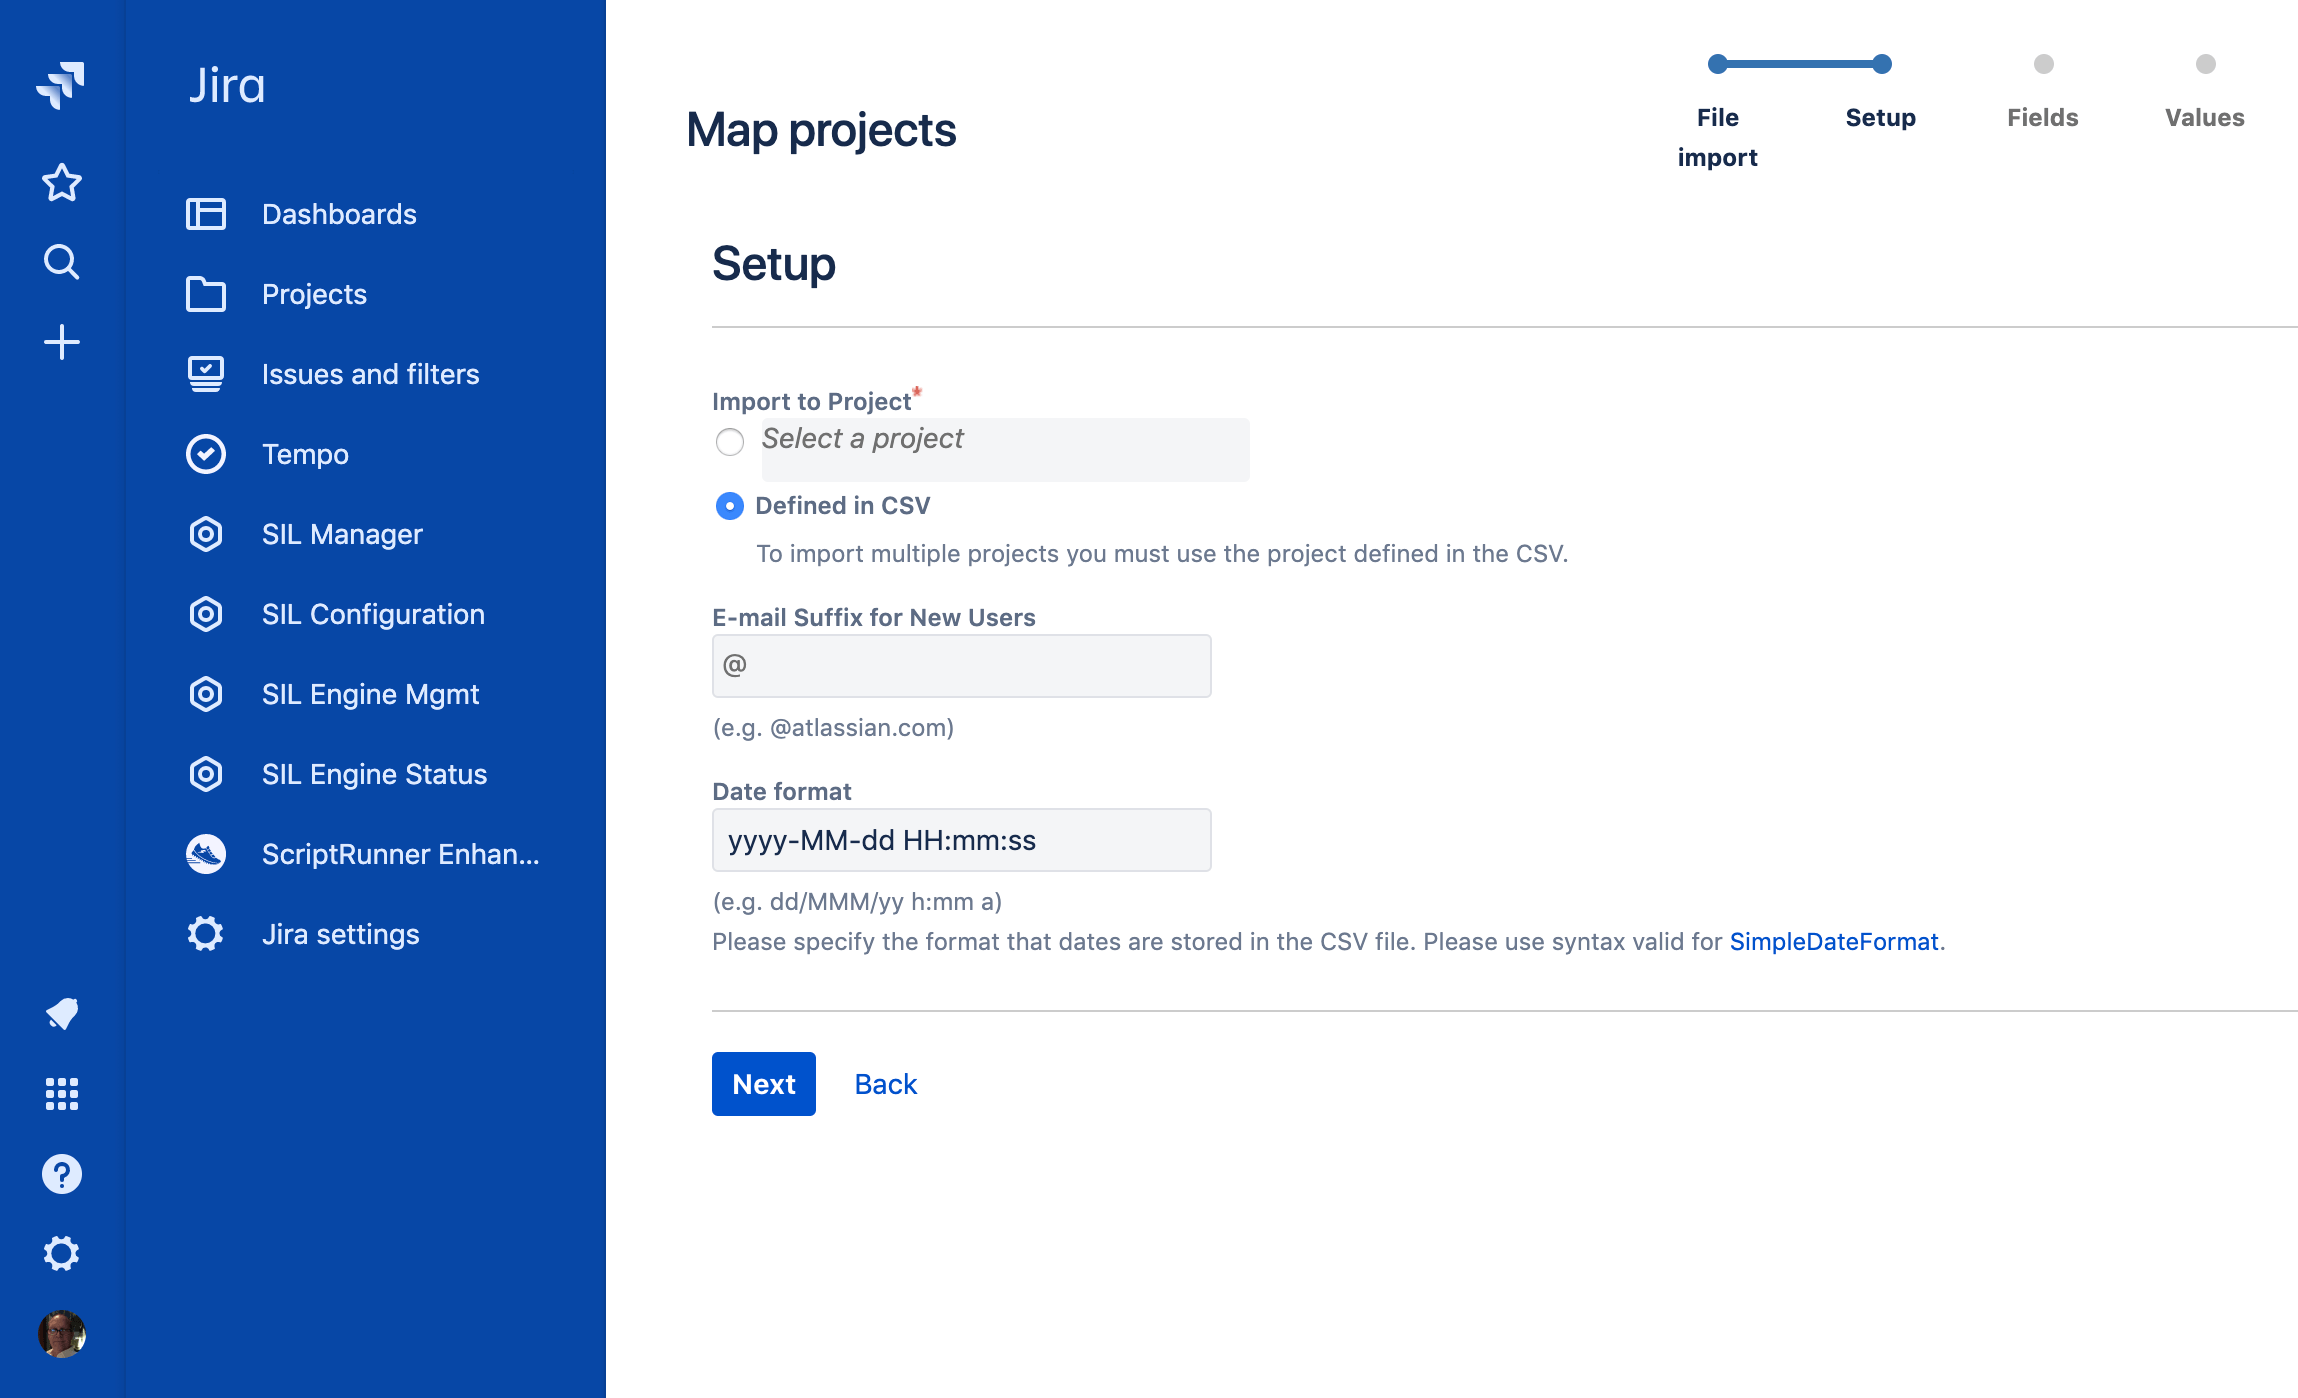Open the SimpleDateFormat link
2298x1398 pixels.
(1833, 942)
